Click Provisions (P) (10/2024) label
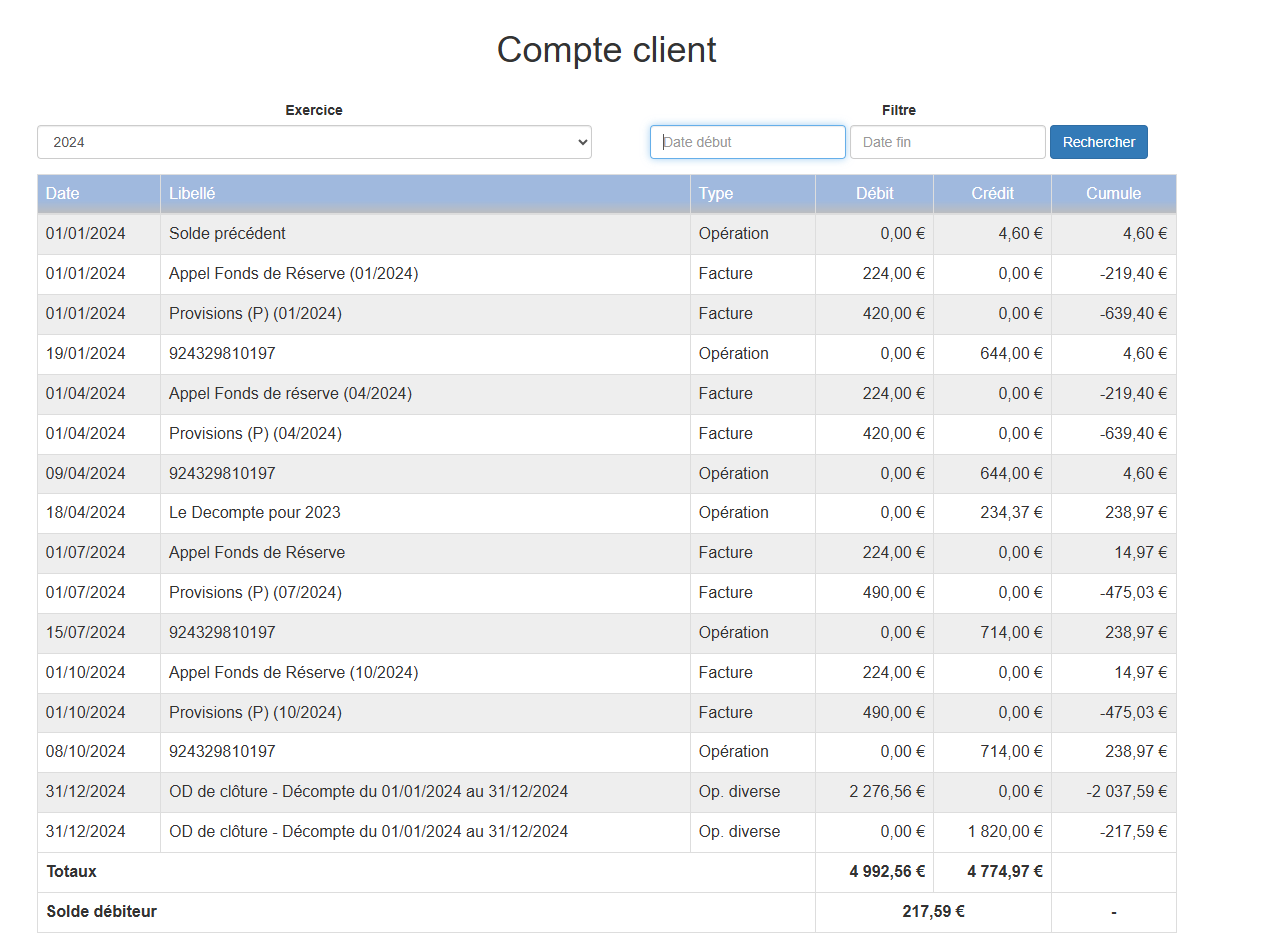The image size is (1283, 948). (255, 713)
